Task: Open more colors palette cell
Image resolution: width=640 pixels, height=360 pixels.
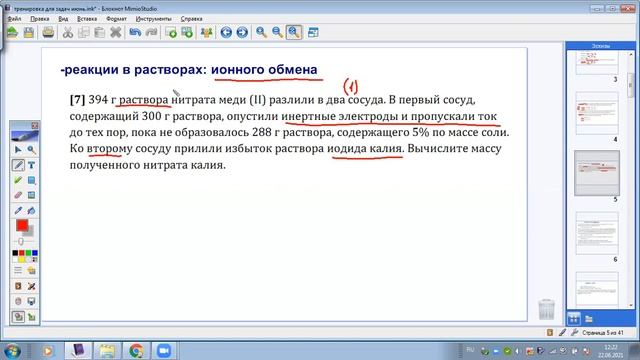Action: point(35,259)
